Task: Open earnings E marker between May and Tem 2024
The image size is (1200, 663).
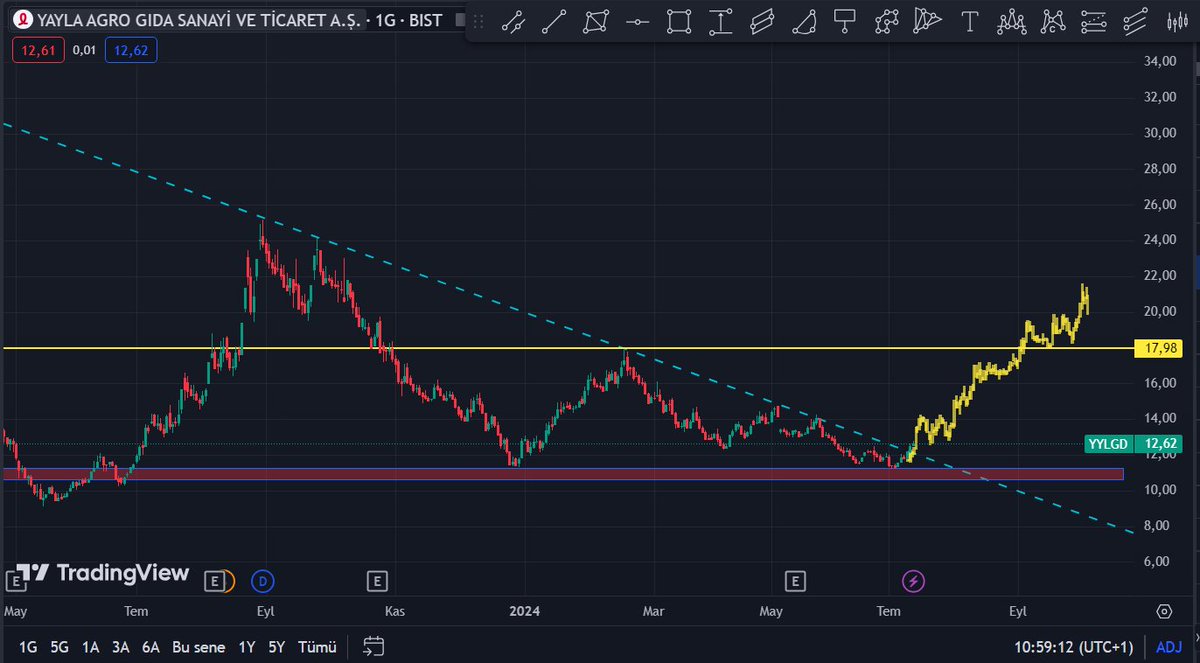Action: tap(795, 580)
